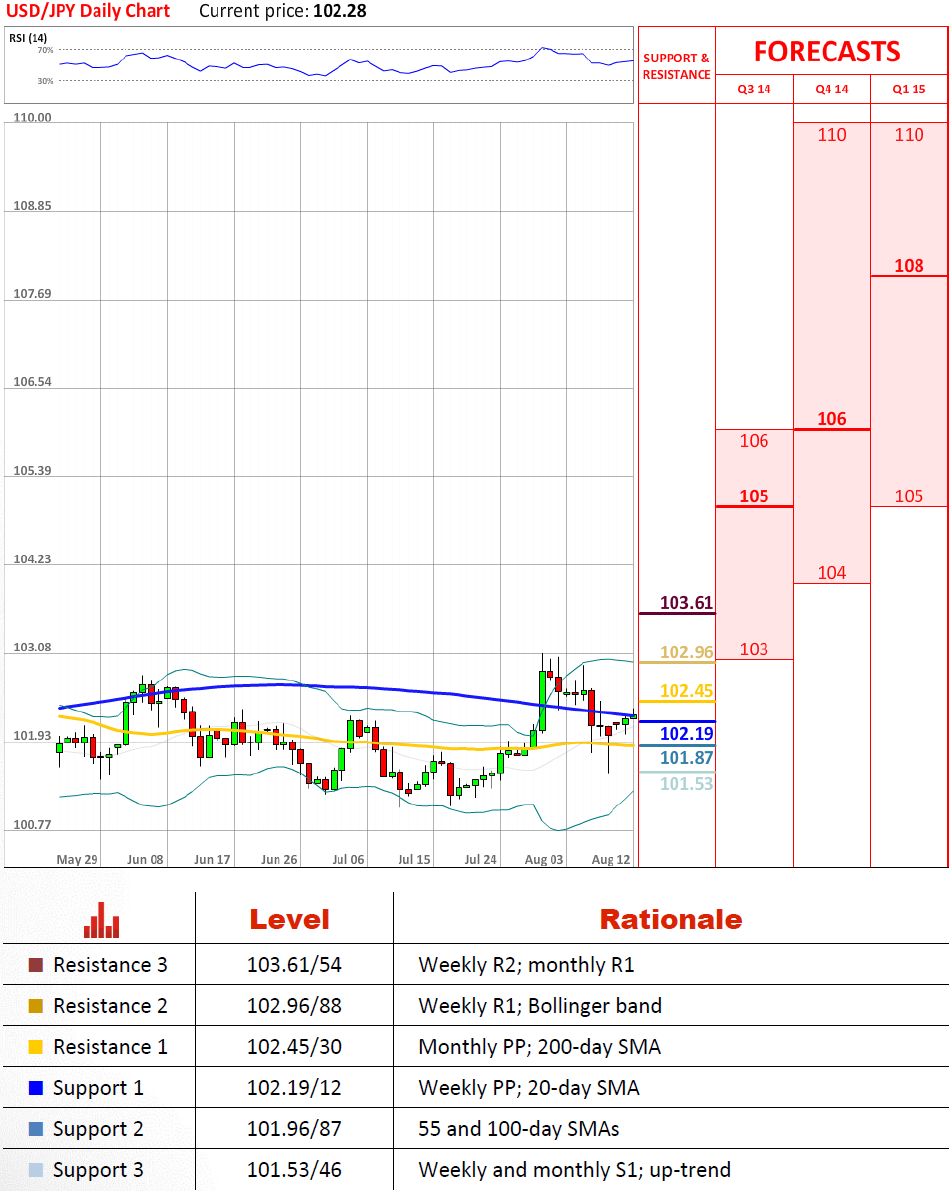The width and height of the screenshot is (952, 1191).
Task: Click the 101.96/87 level cell
Action: tap(294, 1129)
